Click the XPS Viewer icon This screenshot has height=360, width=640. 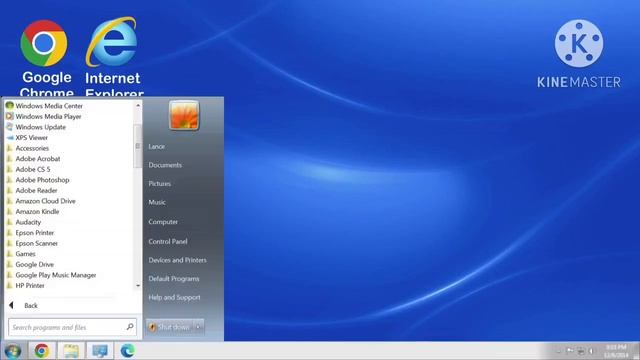click(x=10, y=138)
